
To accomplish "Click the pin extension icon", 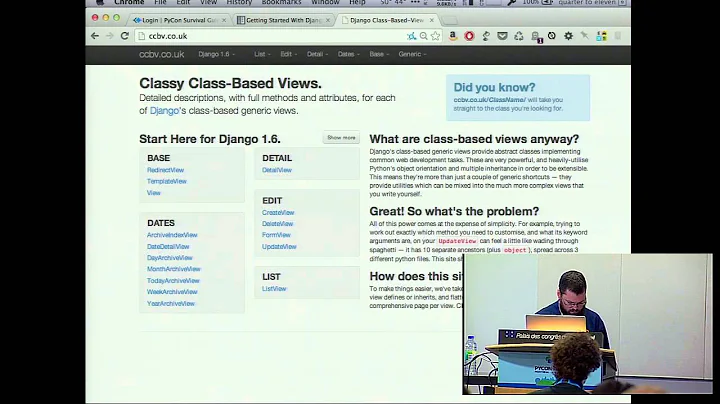I will tap(585, 36).
